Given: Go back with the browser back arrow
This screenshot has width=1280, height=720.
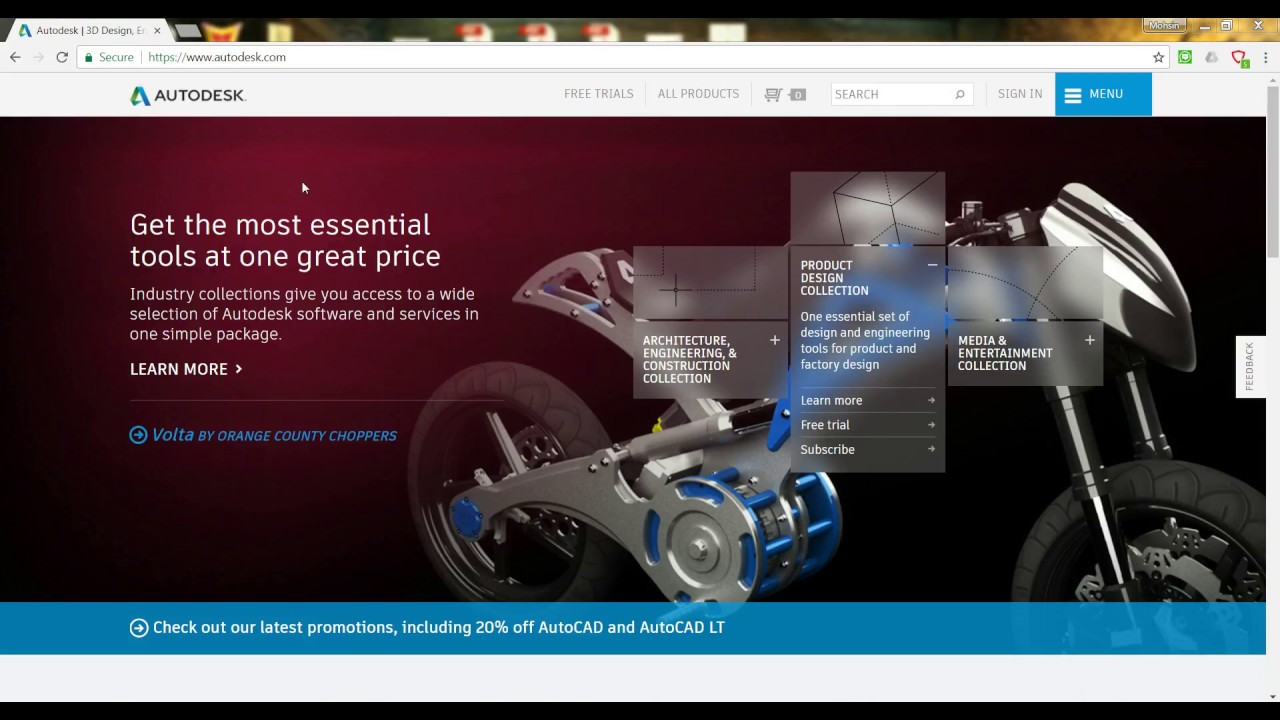Looking at the screenshot, I should pyautogui.click(x=15, y=57).
